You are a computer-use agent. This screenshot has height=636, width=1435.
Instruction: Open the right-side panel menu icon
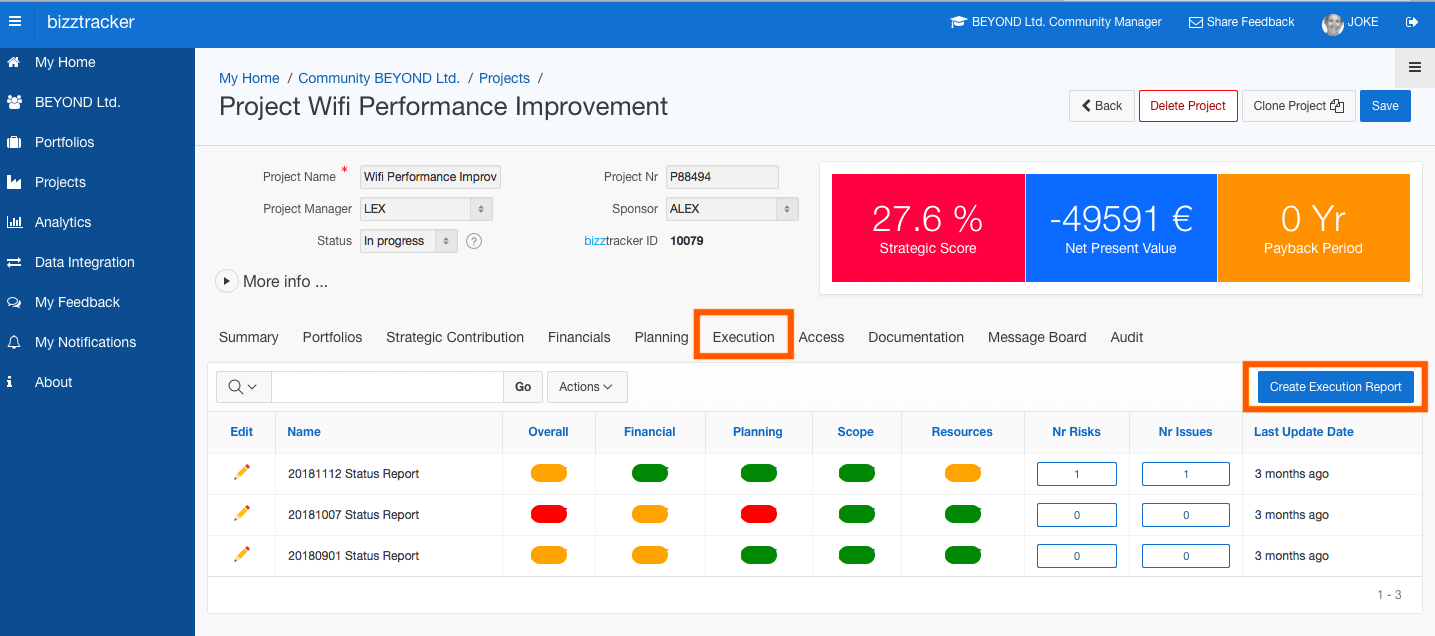(x=1415, y=67)
